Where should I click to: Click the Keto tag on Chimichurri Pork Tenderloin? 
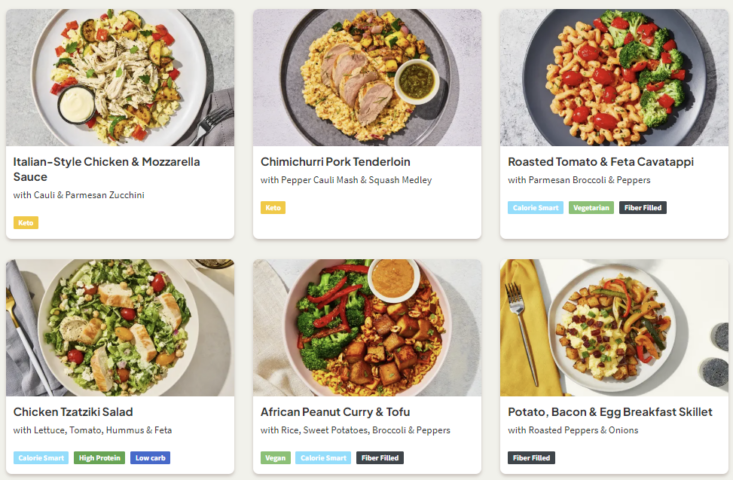(273, 208)
